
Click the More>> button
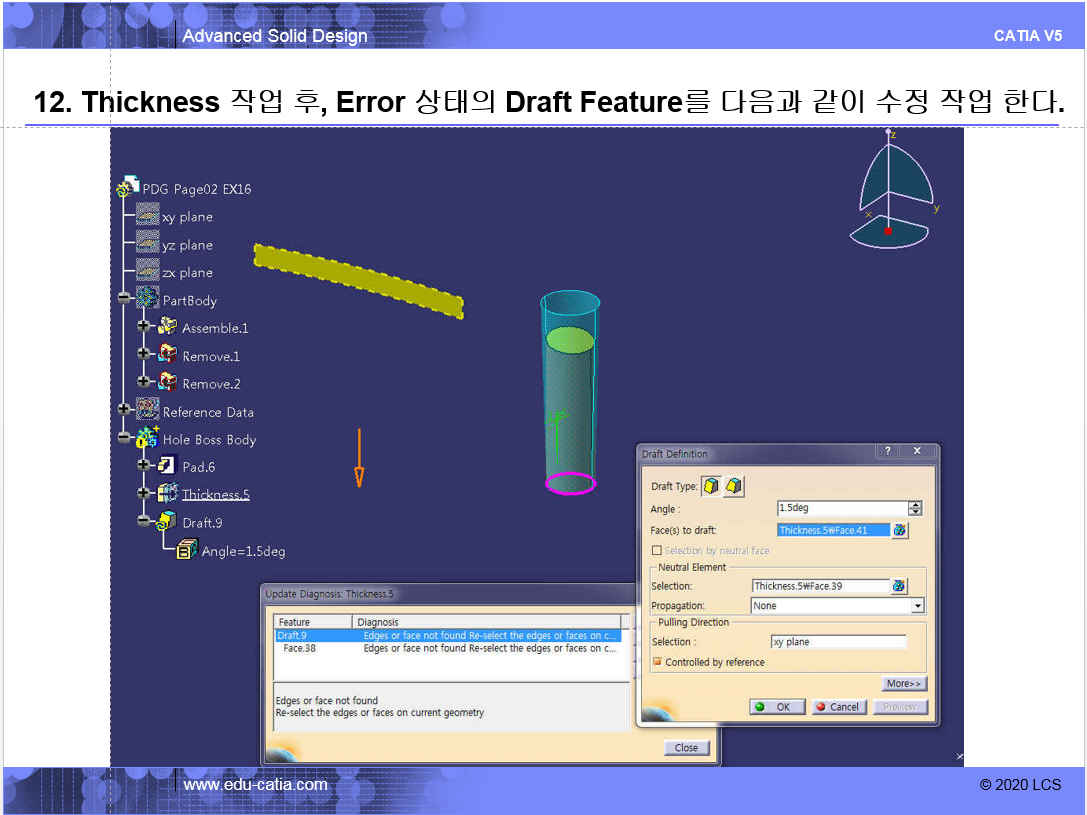point(904,684)
